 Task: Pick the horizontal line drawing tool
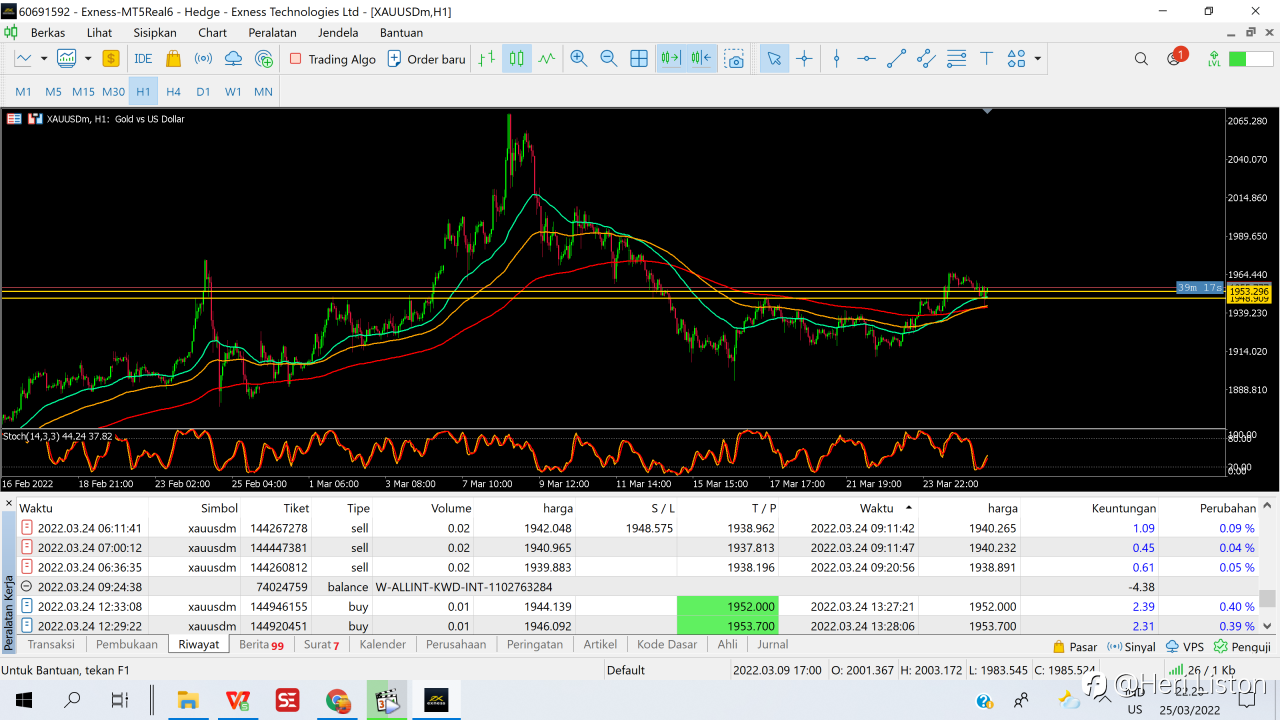[866, 59]
